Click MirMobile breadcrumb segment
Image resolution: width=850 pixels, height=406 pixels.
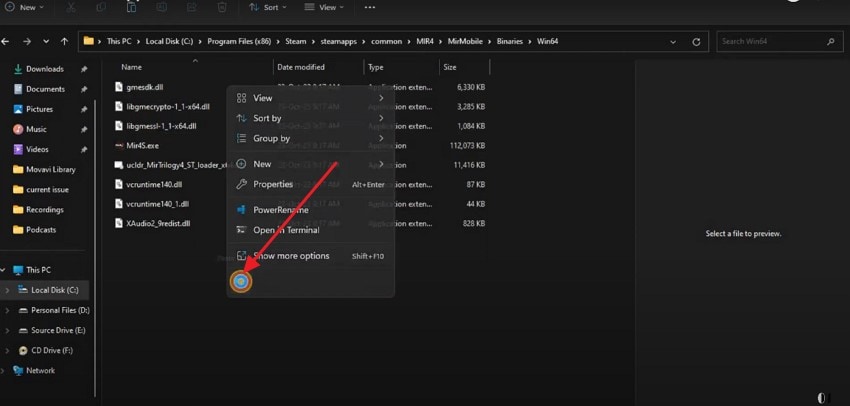[465, 41]
